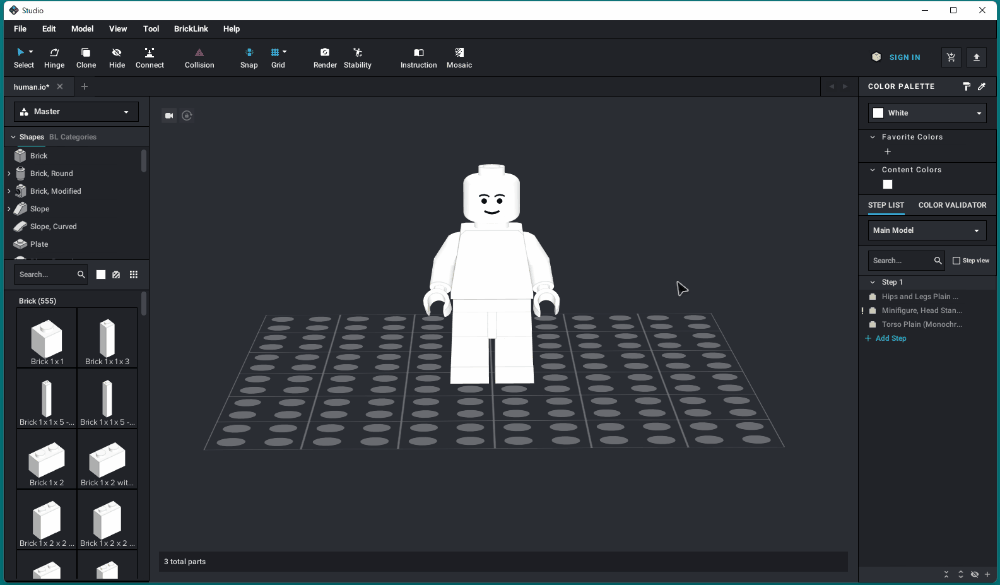Click Add Step in the step list

pos(890,339)
